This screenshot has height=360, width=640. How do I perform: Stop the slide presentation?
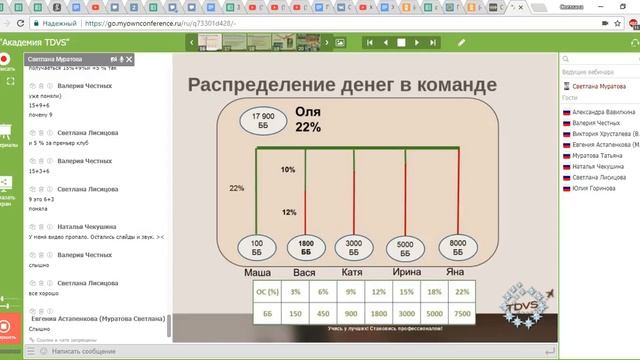401,42
